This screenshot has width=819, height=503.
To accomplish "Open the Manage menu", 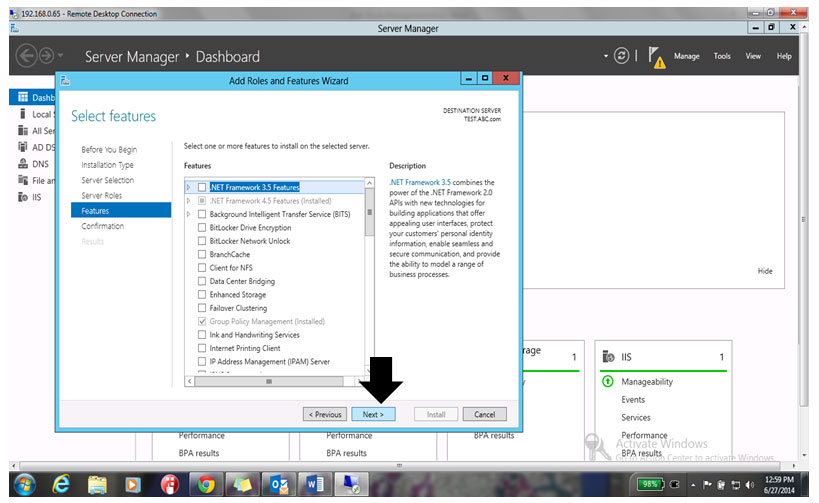I will pos(686,56).
